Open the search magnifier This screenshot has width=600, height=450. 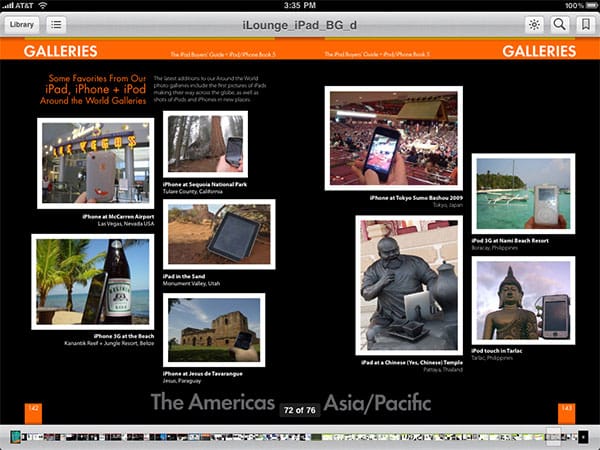coord(559,24)
